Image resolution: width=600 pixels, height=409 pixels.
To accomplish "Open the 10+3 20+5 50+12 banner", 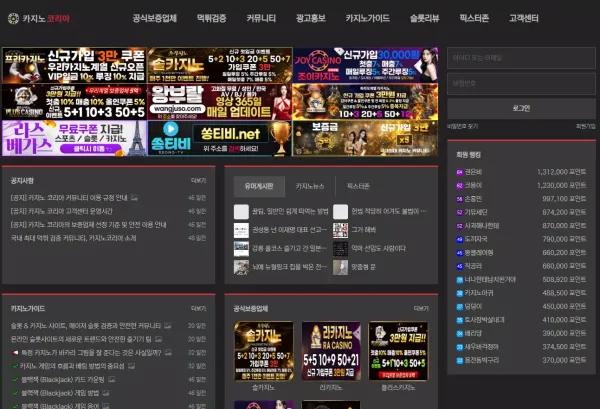I will 365,102.
